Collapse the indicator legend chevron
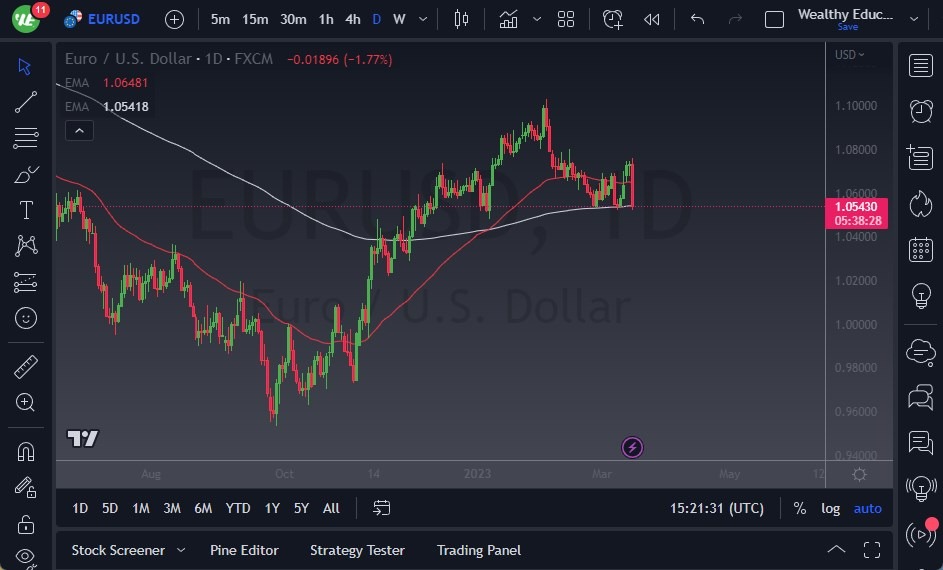Image resolution: width=943 pixels, height=570 pixels. 78,130
